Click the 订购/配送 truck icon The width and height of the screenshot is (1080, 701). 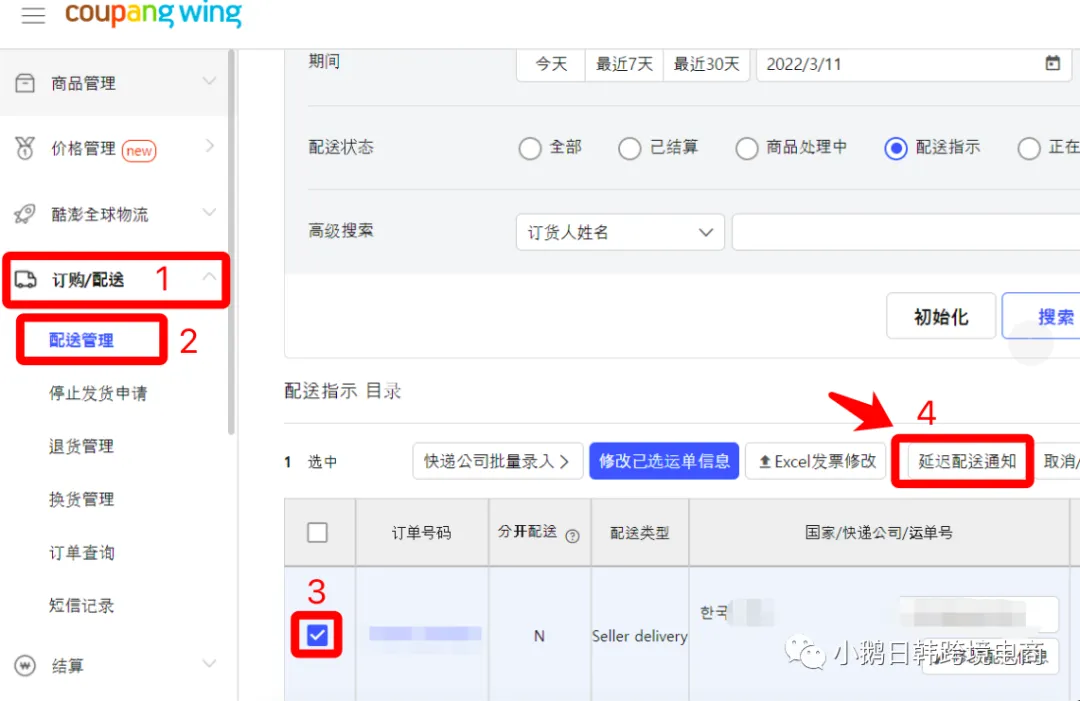tap(25, 280)
